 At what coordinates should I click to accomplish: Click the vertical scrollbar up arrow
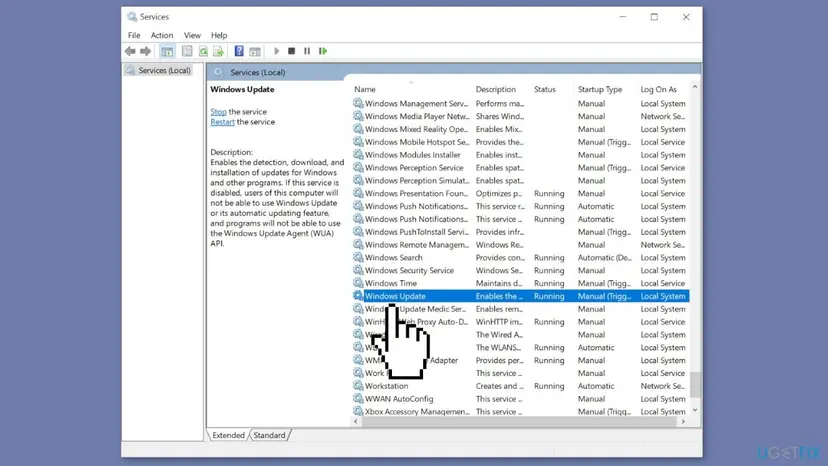click(695, 87)
